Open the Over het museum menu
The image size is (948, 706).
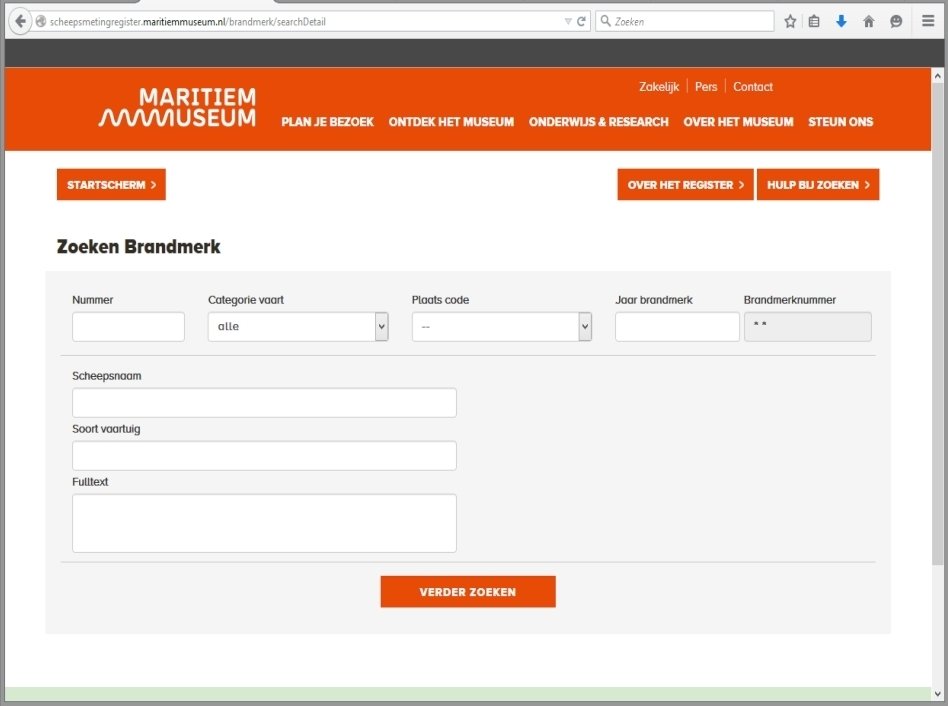pyautogui.click(x=738, y=121)
